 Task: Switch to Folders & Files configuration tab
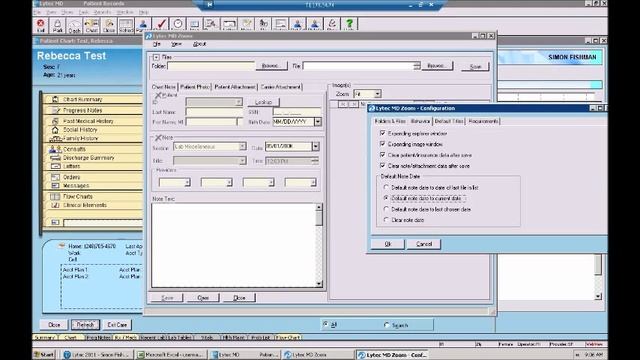pyautogui.click(x=390, y=121)
